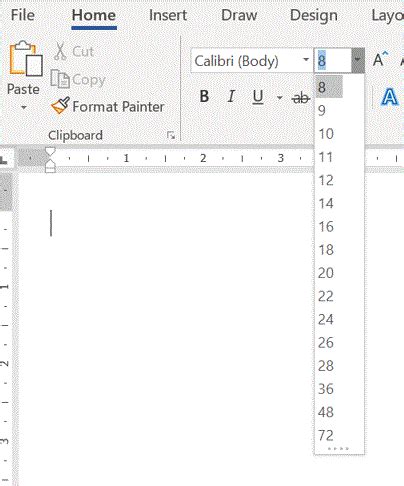404x486 pixels.
Task: Toggle Strikethrough formatting
Action: click(301, 98)
